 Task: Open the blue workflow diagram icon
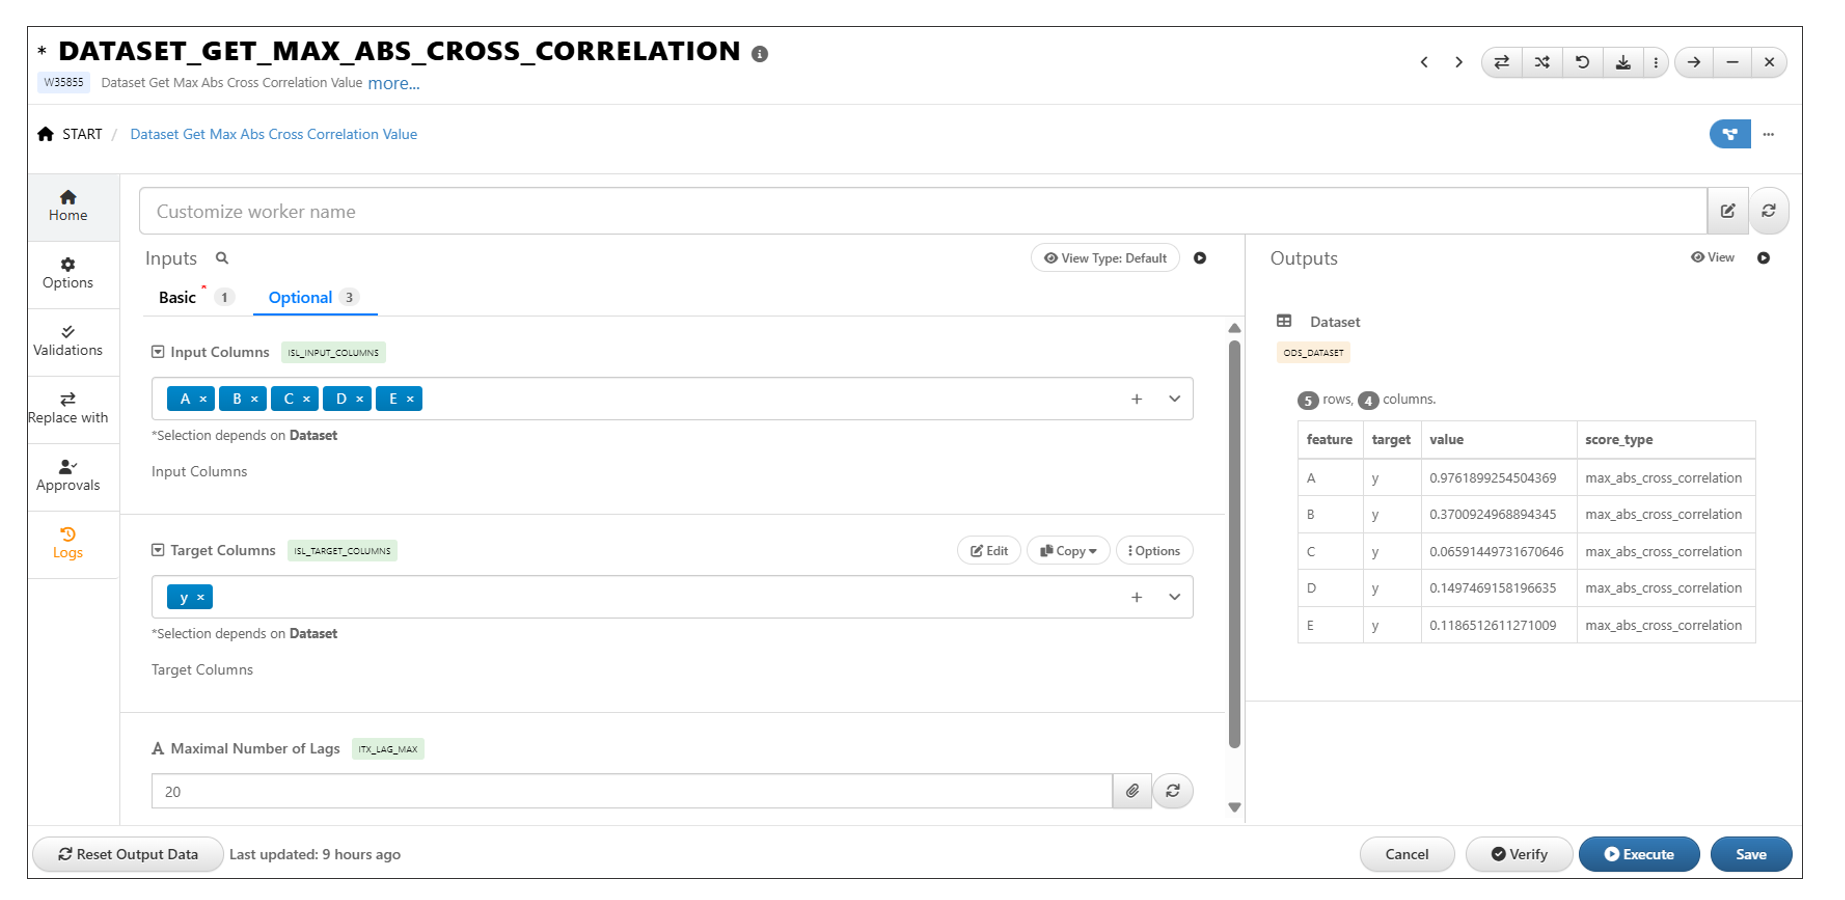pyautogui.click(x=1729, y=134)
